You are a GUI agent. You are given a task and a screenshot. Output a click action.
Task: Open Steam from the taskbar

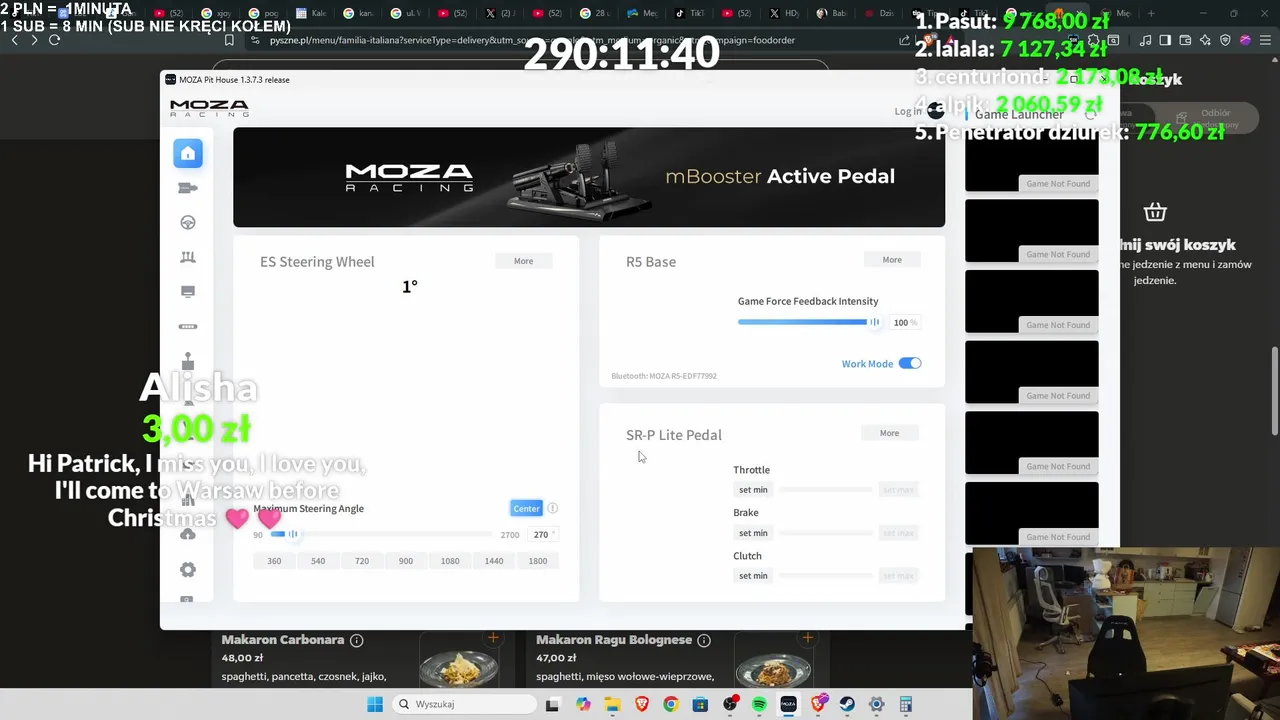(847, 704)
